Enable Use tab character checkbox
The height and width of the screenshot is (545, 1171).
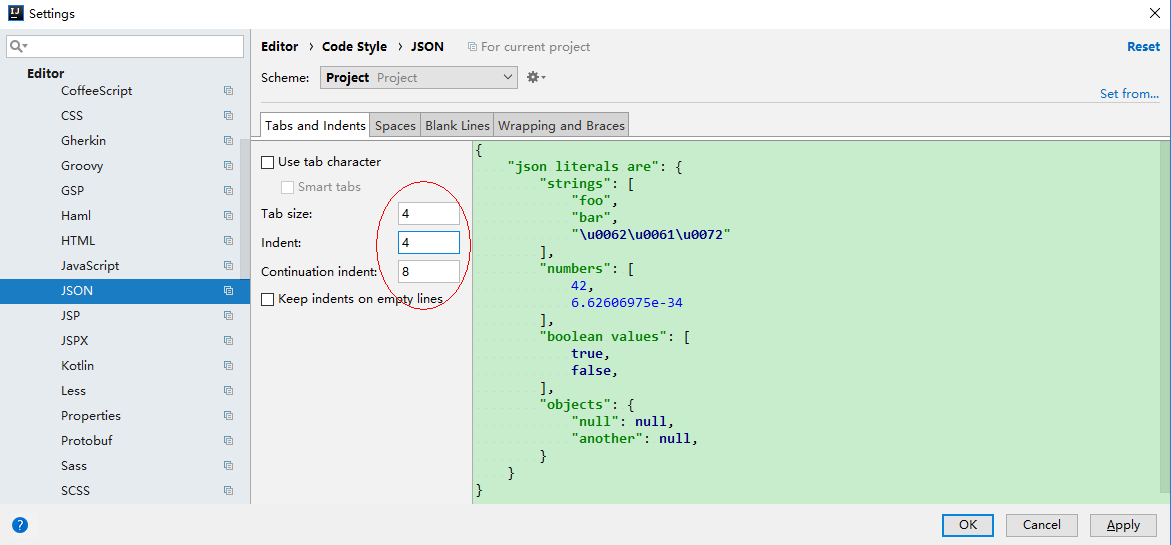[x=267, y=162]
